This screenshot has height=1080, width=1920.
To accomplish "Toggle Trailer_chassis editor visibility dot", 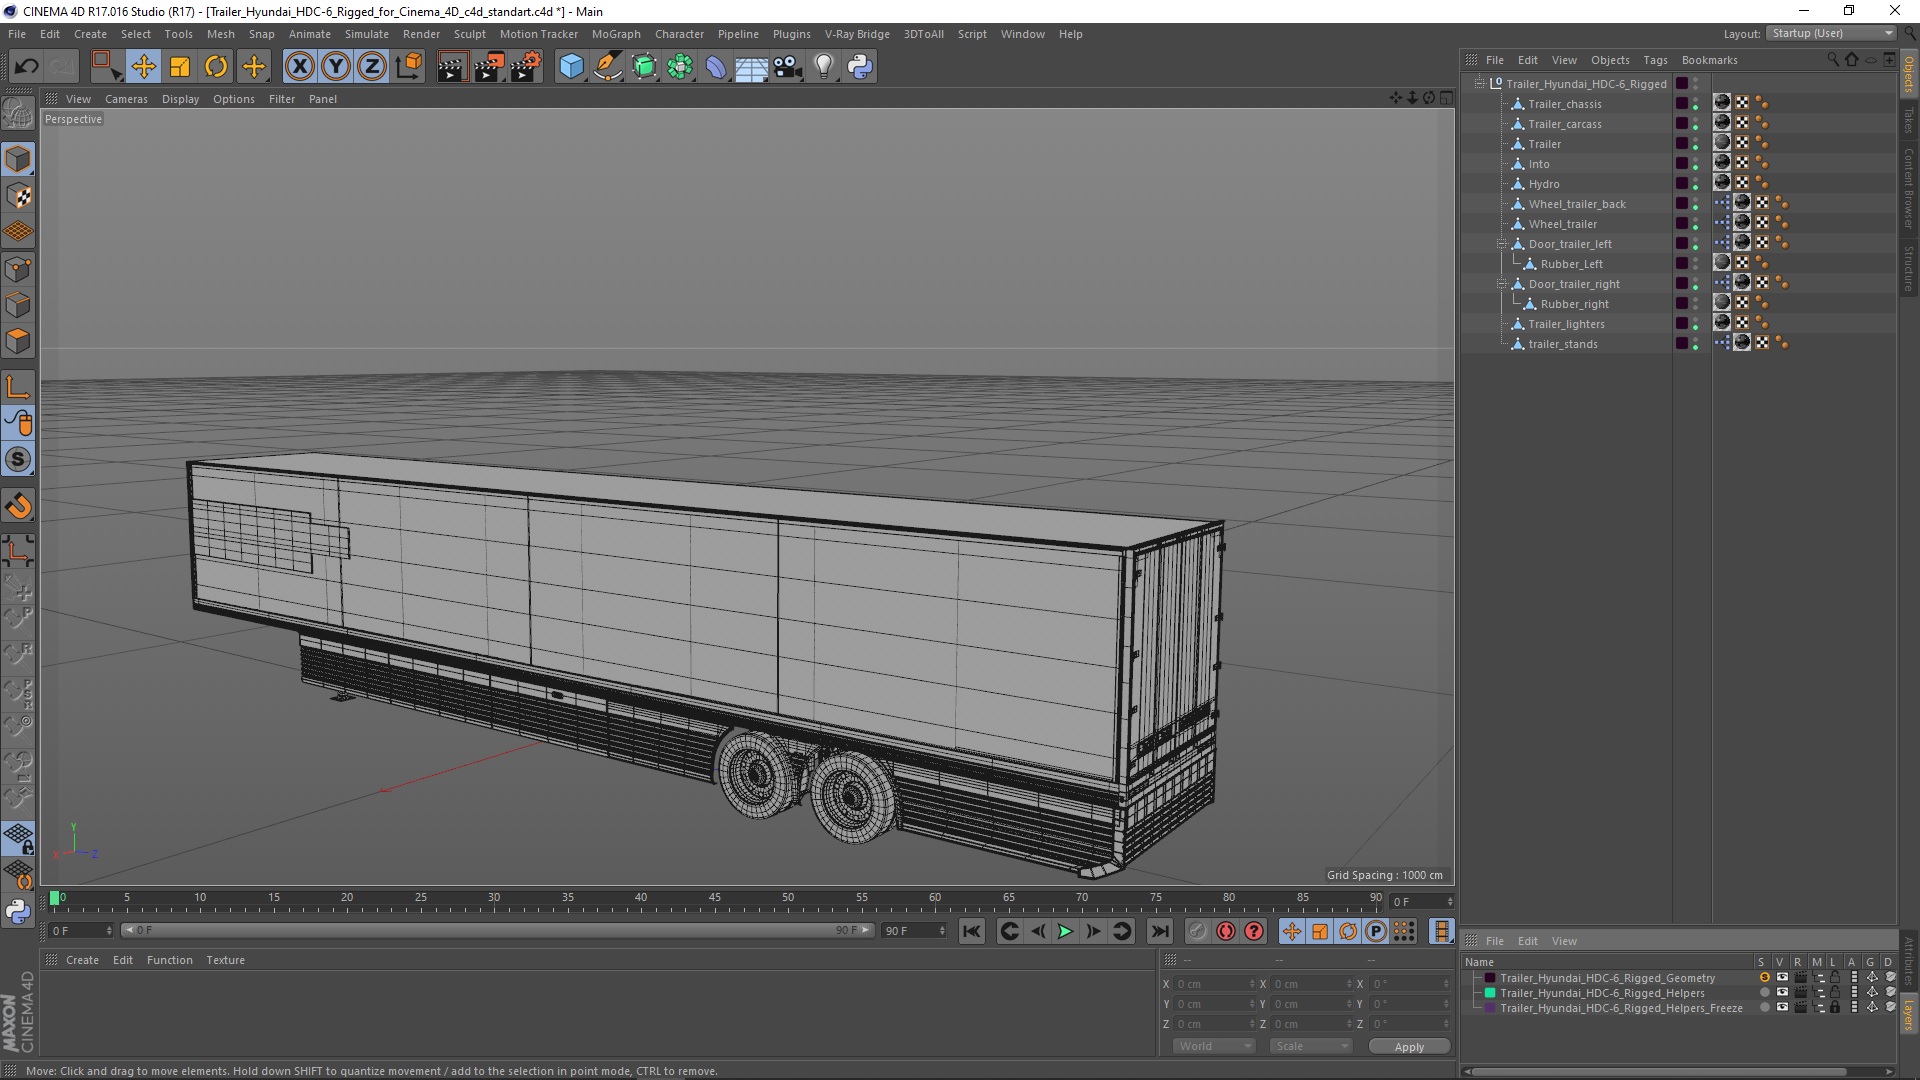I will coord(1695,100).
